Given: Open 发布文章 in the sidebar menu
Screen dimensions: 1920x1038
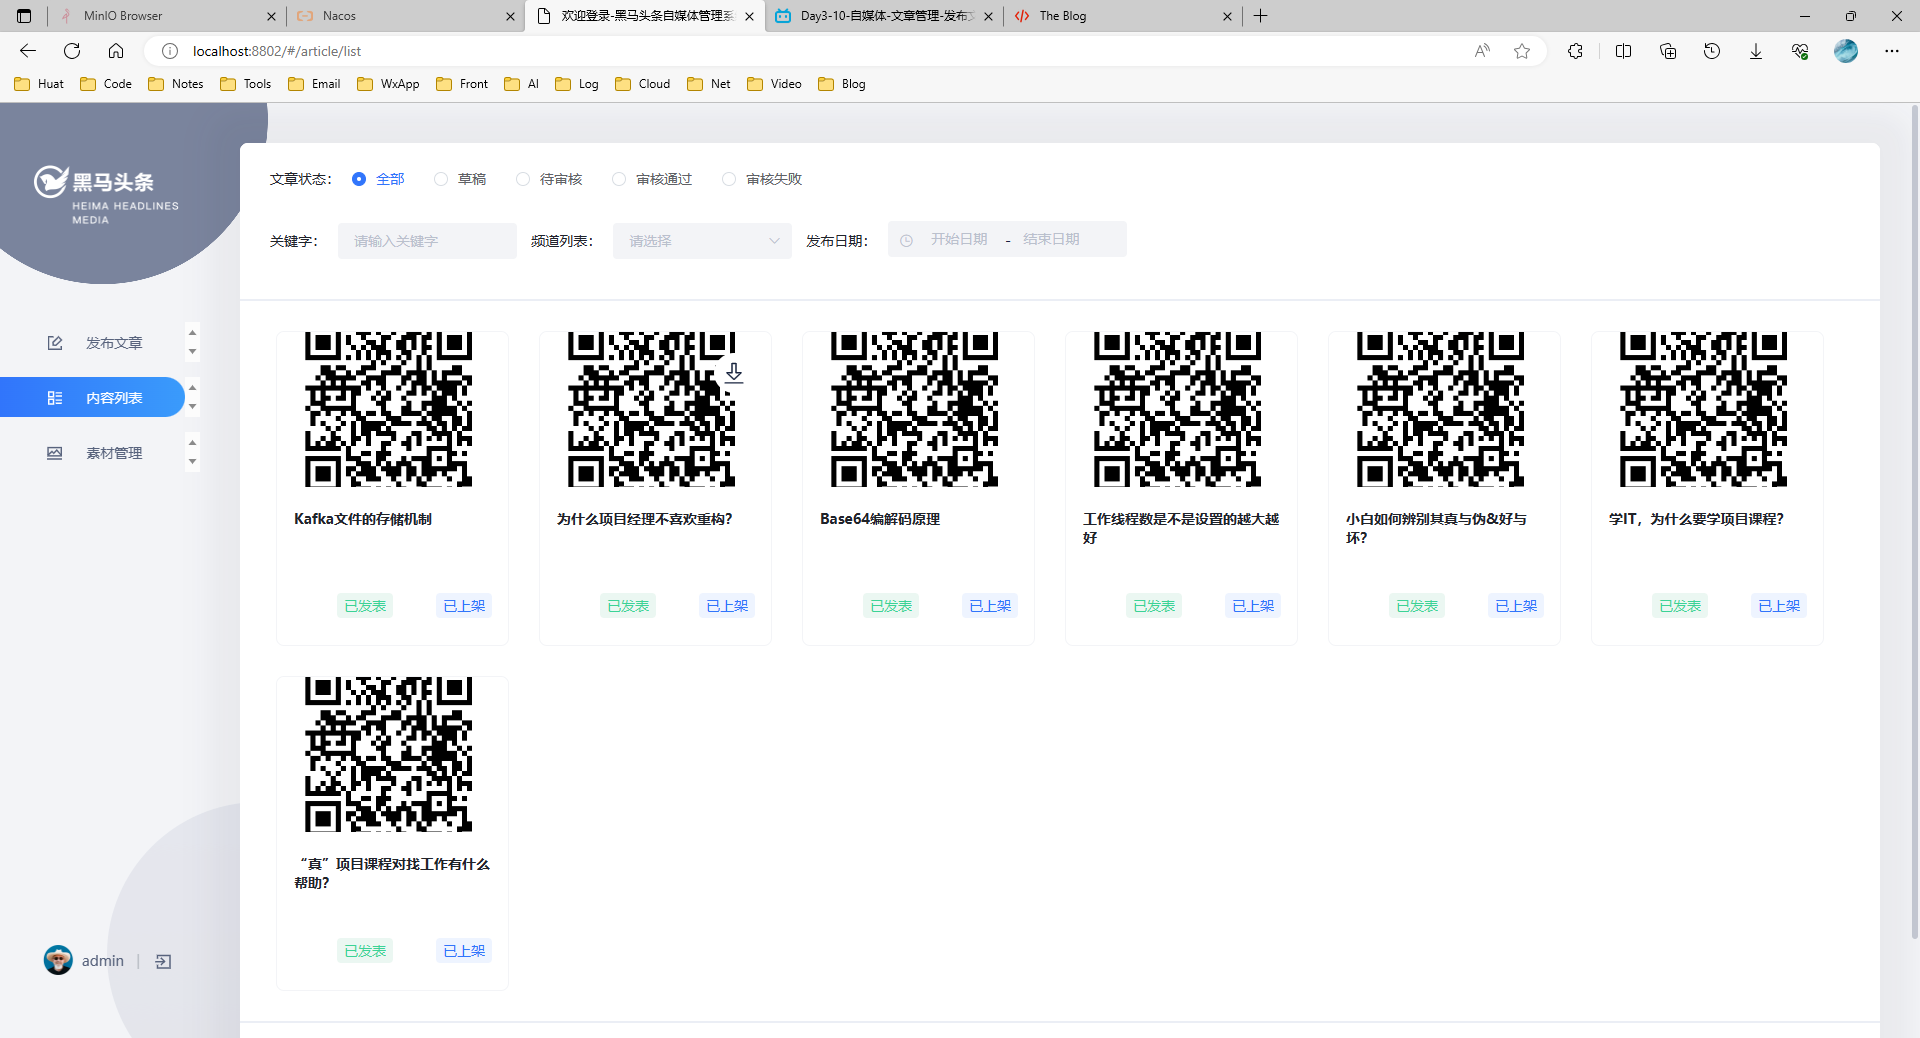Looking at the screenshot, I should pos(114,343).
